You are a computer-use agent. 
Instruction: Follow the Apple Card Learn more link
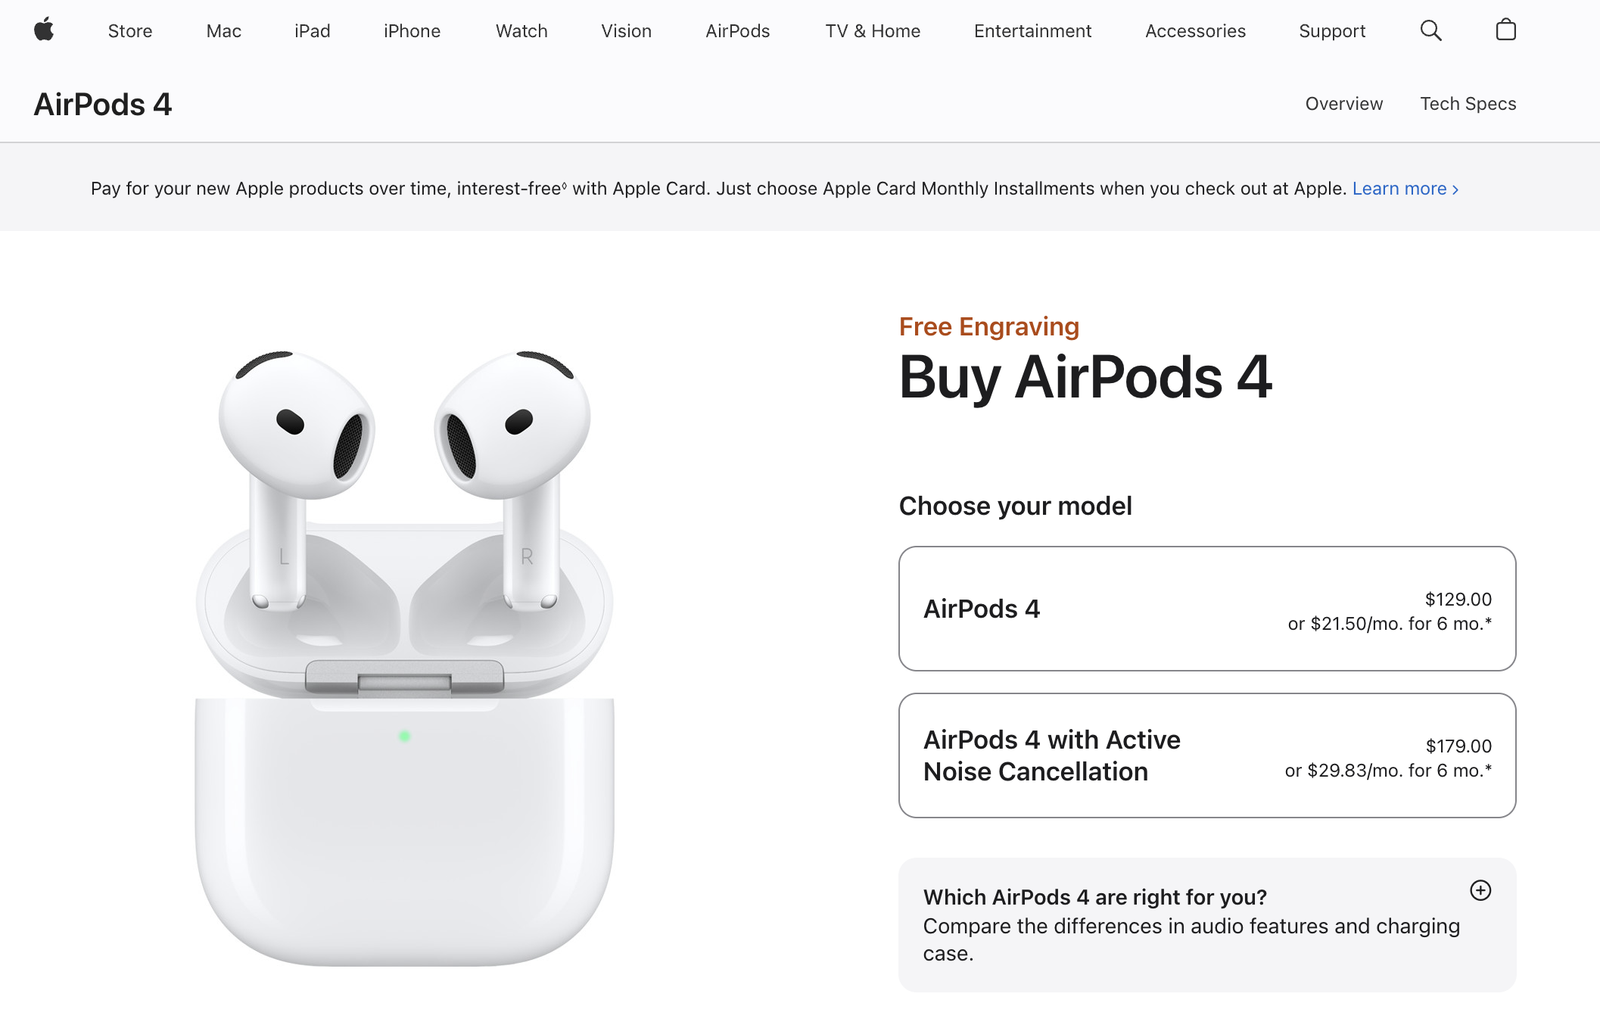point(1405,189)
